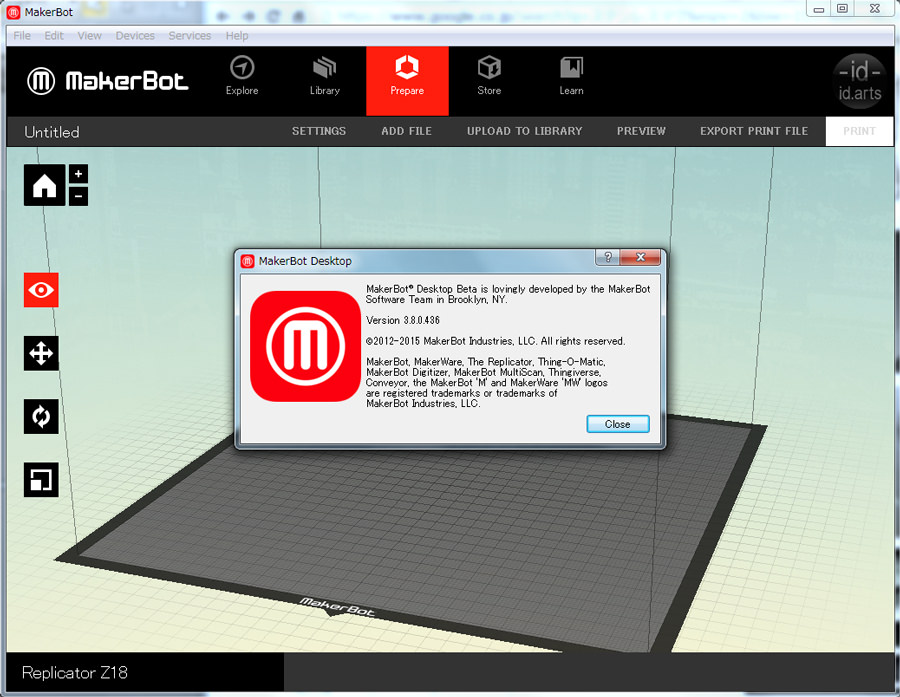Zoom out with the minus button
900x697 pixels.
pyautogui.click(x=79, y=197)
